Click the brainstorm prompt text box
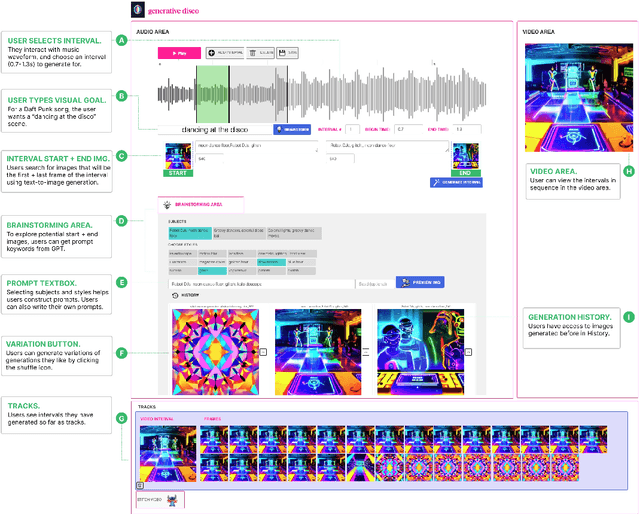This screenshot has height=514, width=640. (262, 284)
